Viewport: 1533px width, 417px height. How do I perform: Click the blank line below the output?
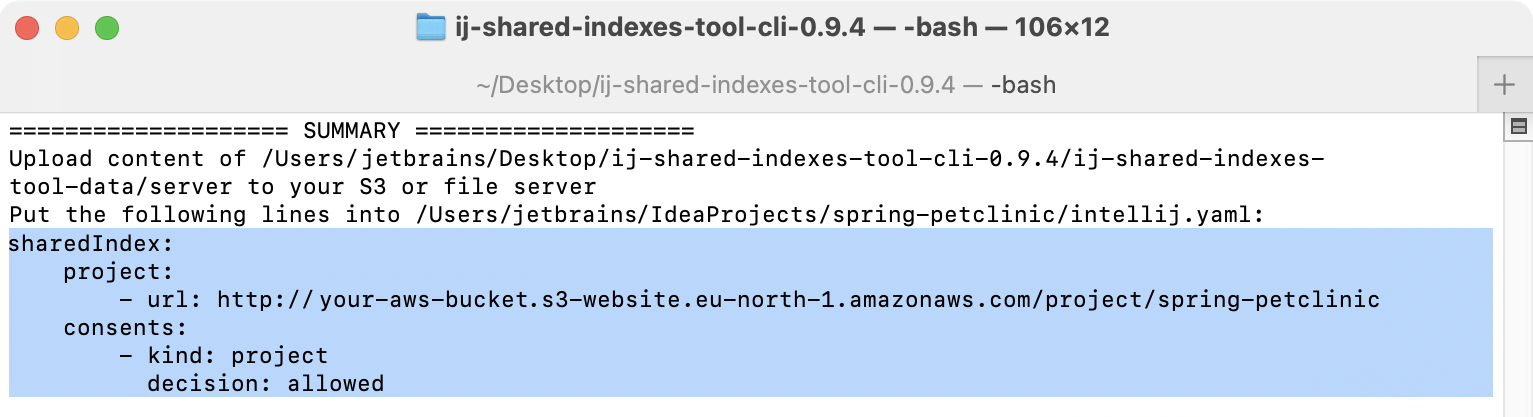click(700, 407)
